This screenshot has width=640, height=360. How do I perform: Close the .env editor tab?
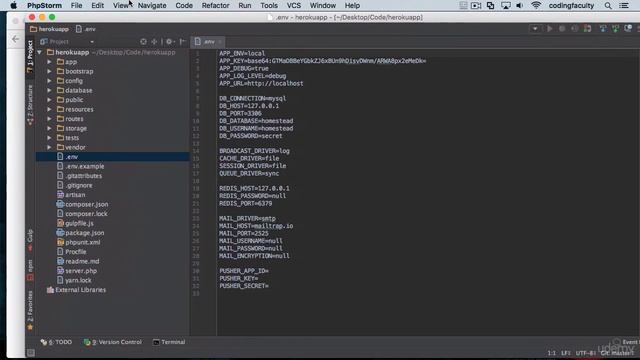220,42
